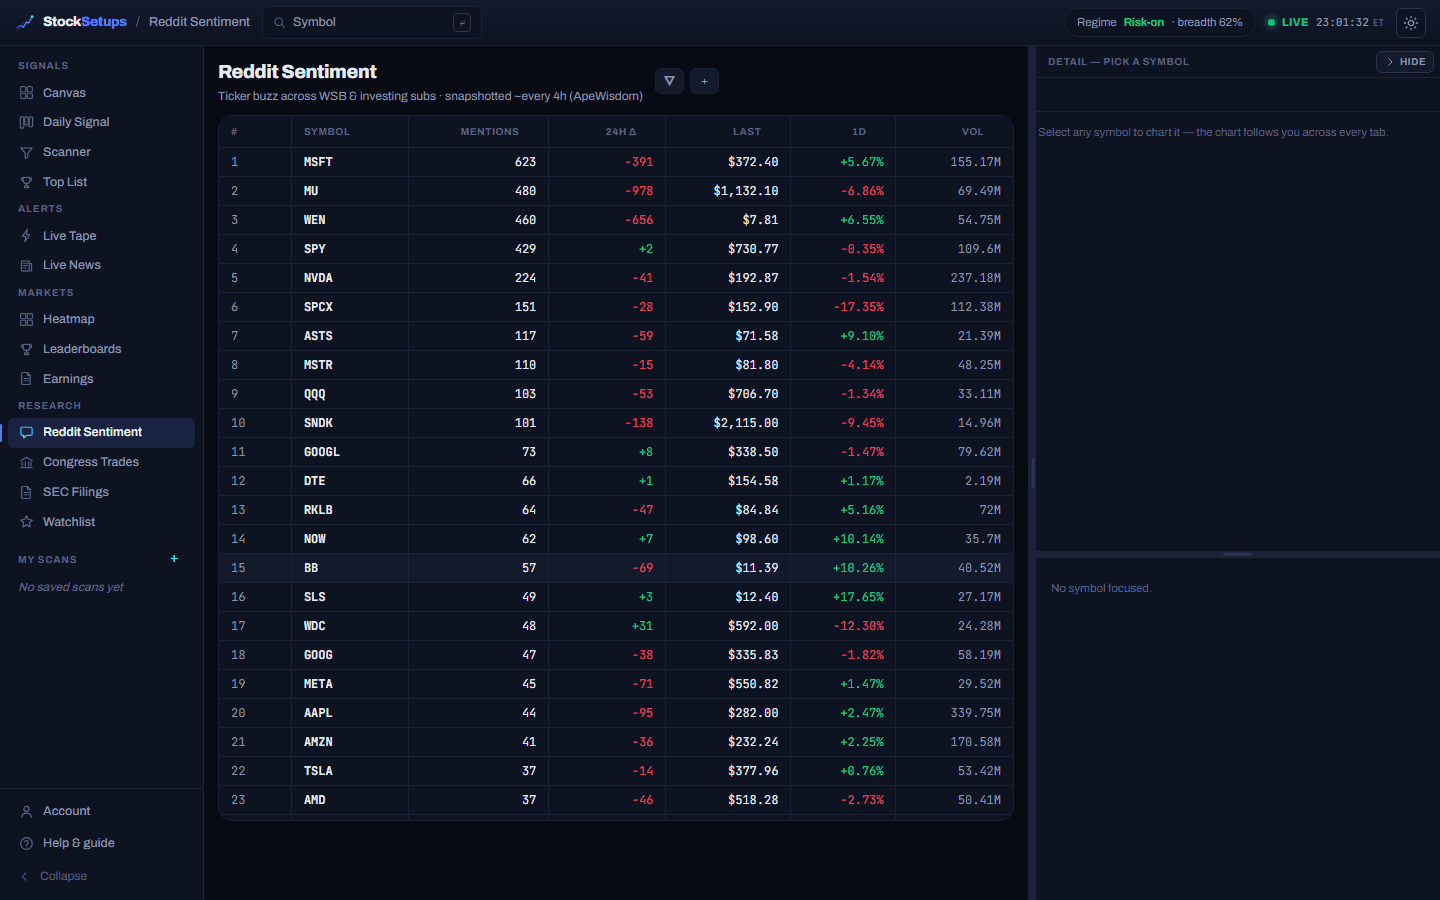
Task: Click the Live News newspaper icon
Action: (x=26, y=265)
